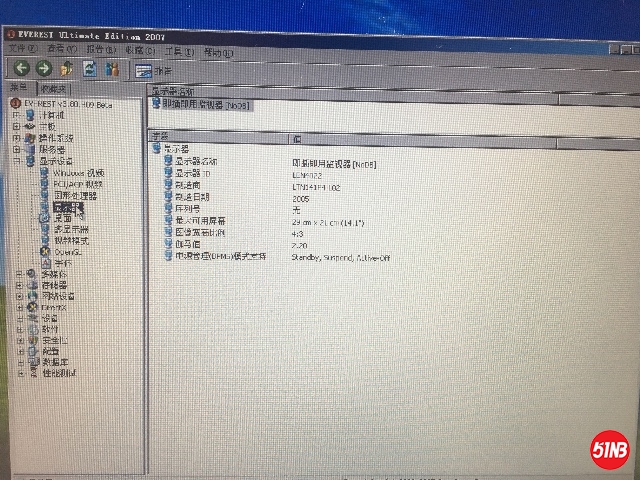Select the 多媒体 multimedia icon in tree

[x=32, y=274]
